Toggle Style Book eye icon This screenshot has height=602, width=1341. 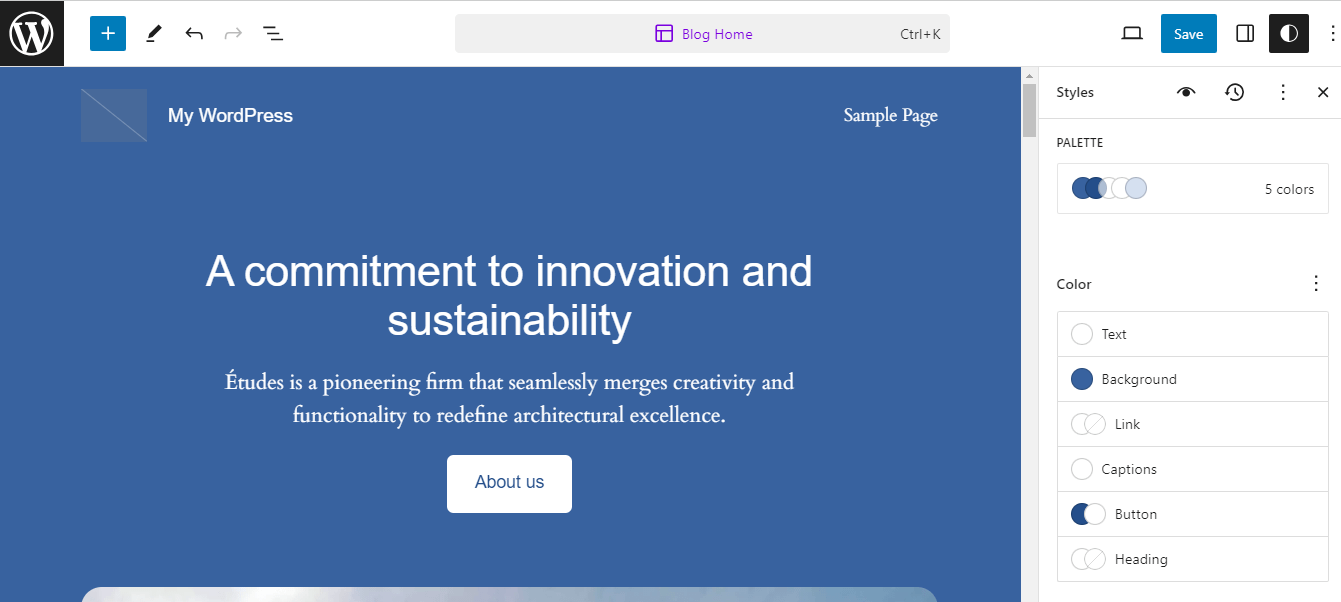click(1186, 92)
